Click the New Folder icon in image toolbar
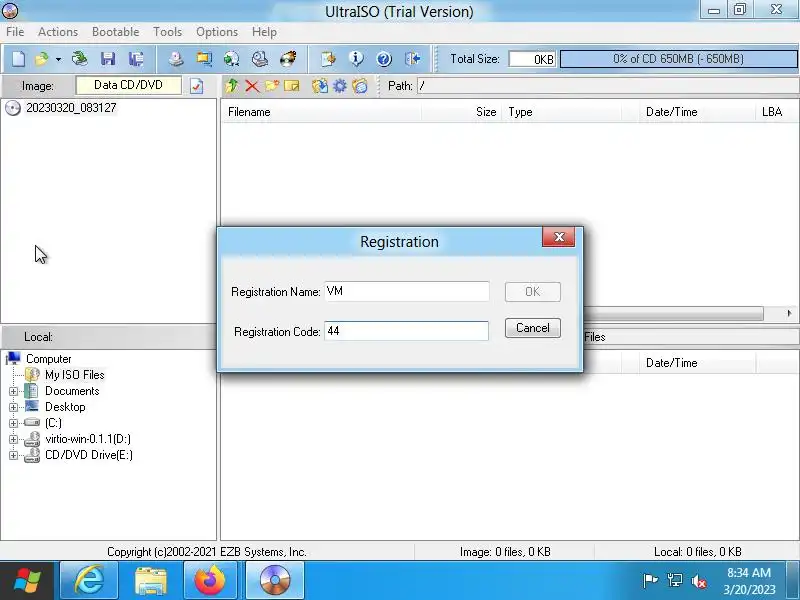800x600 pixels. coord(271,86)
